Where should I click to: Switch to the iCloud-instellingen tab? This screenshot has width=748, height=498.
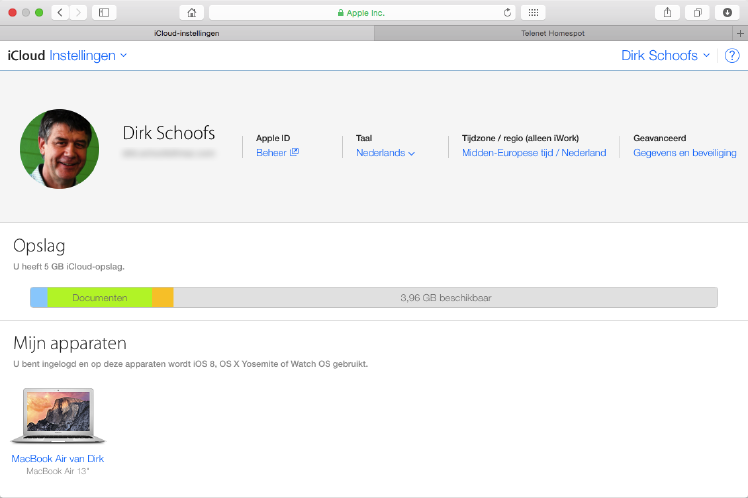(187, 33)
